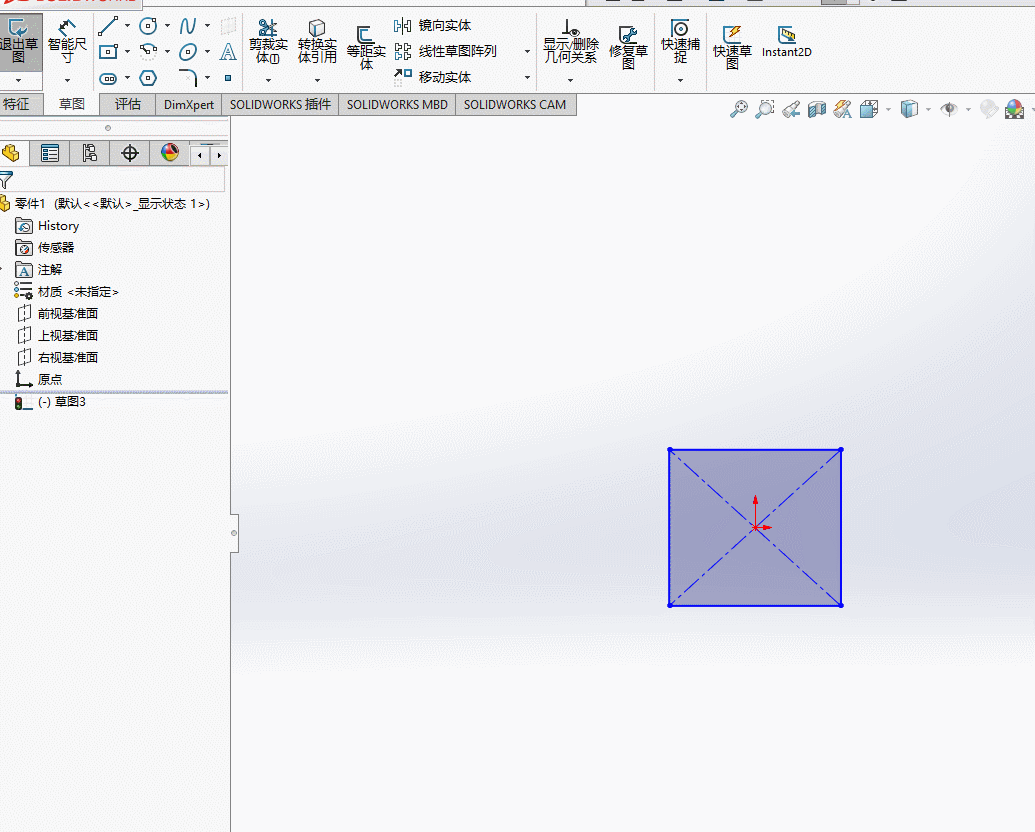This screenshot has height=832, width=1035.
Task: Click Move Entities (移动实体)
Action: point(432,77)
